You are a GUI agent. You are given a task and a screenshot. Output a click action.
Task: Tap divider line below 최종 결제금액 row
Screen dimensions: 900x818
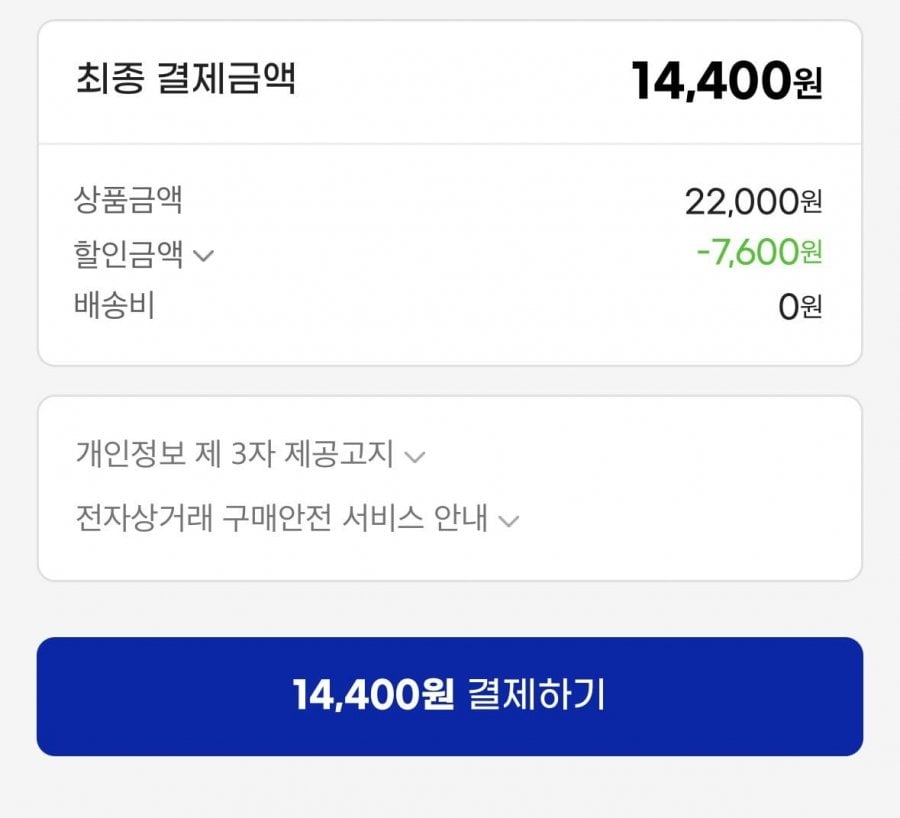click(x=449, y=144)
